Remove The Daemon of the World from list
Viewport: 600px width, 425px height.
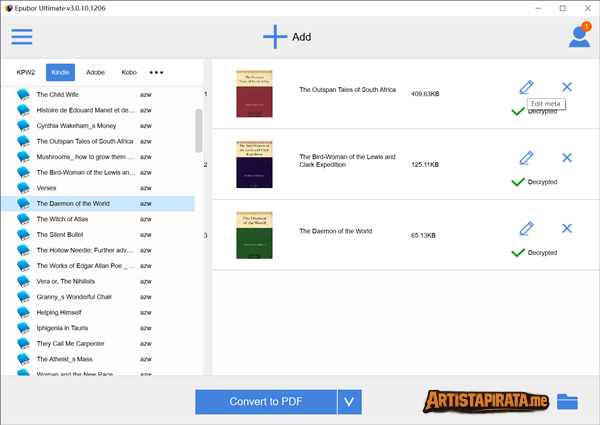[567, 228]
